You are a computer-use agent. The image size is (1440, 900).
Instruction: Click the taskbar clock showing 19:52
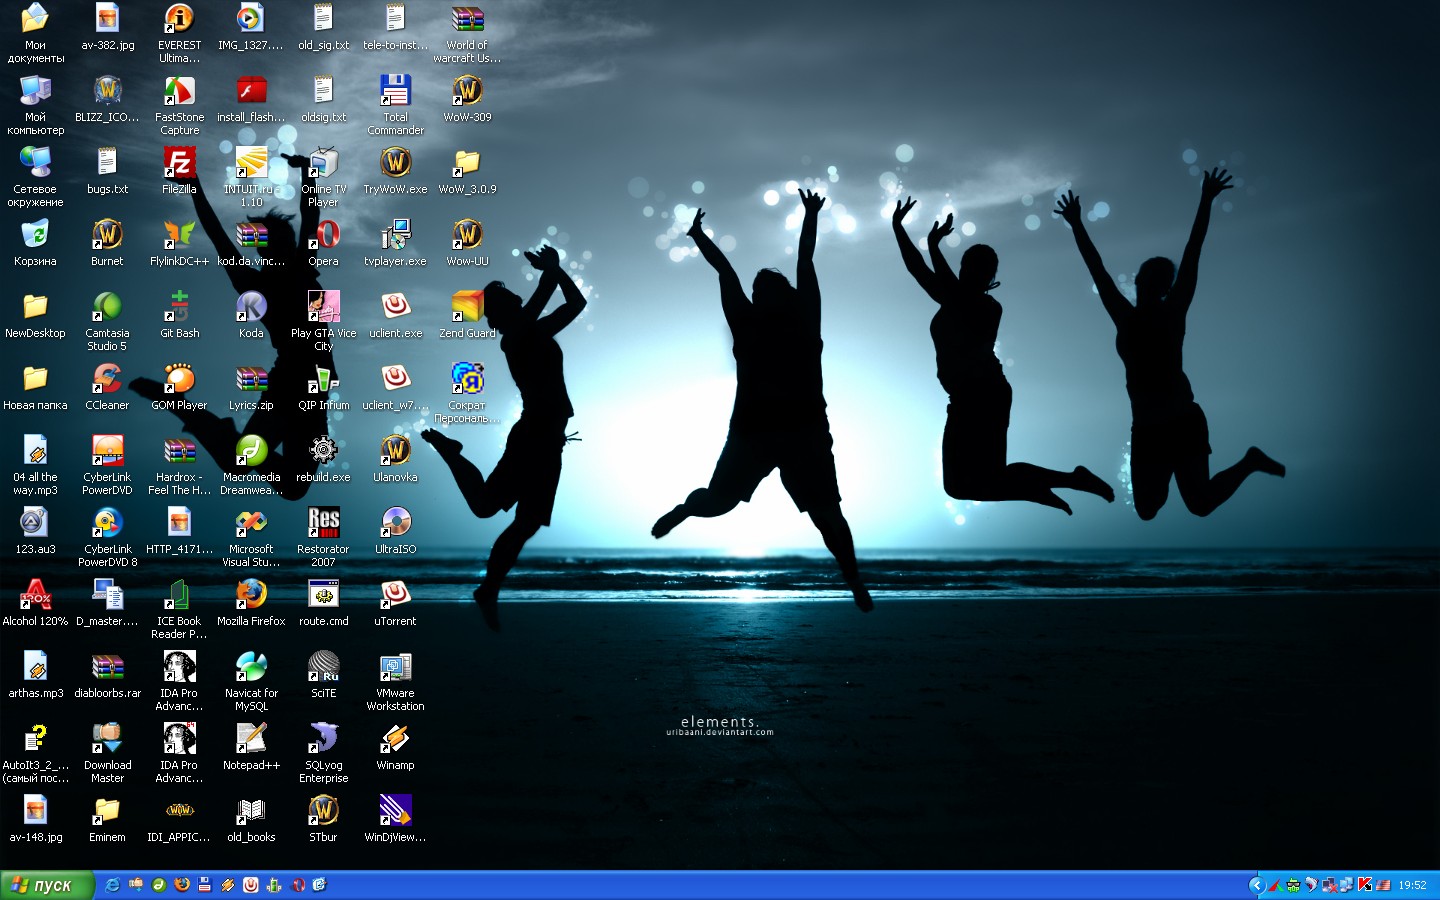pyautogui.click(x=1412, y=885)
